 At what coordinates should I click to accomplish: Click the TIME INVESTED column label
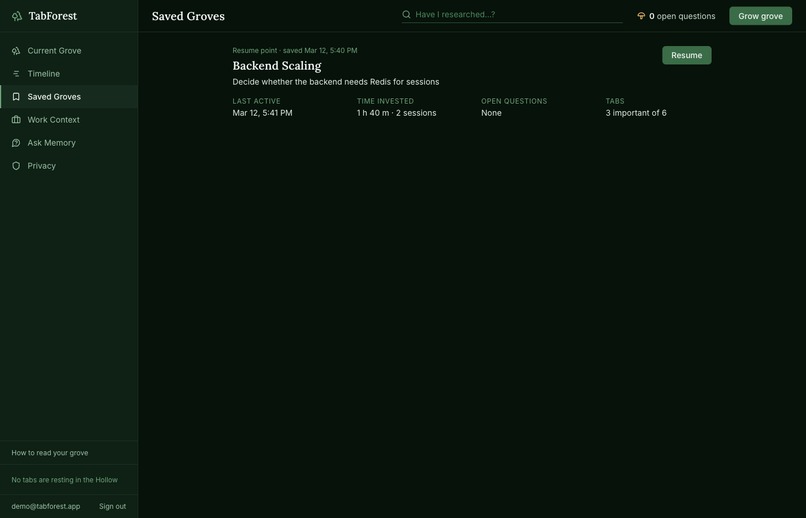(385, 101)
